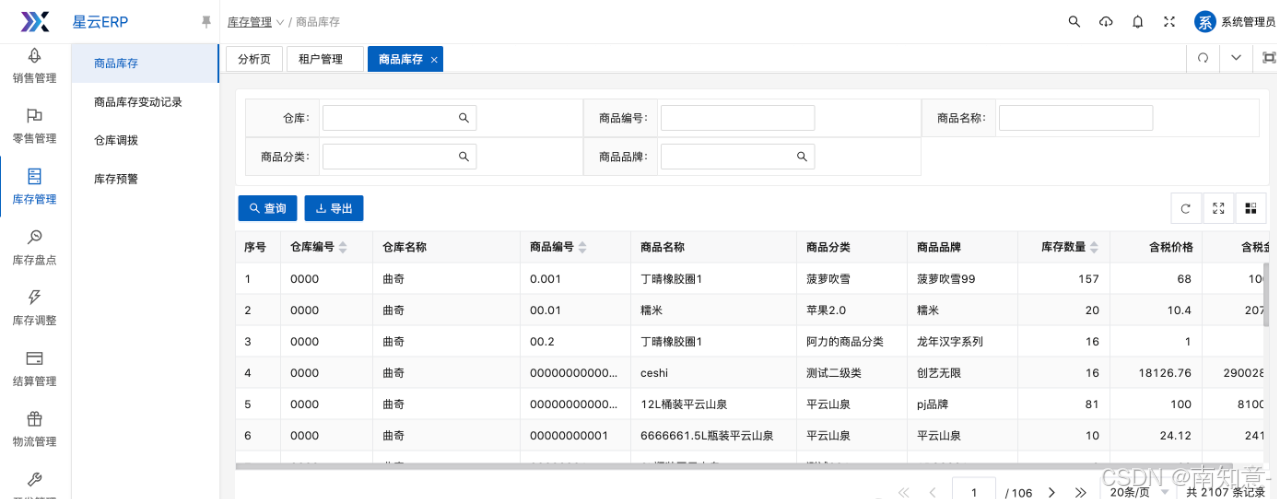Click the 星云ERP logo icon
The image size is (1277, 499).
pyautogui.click(x=36, y=21)
